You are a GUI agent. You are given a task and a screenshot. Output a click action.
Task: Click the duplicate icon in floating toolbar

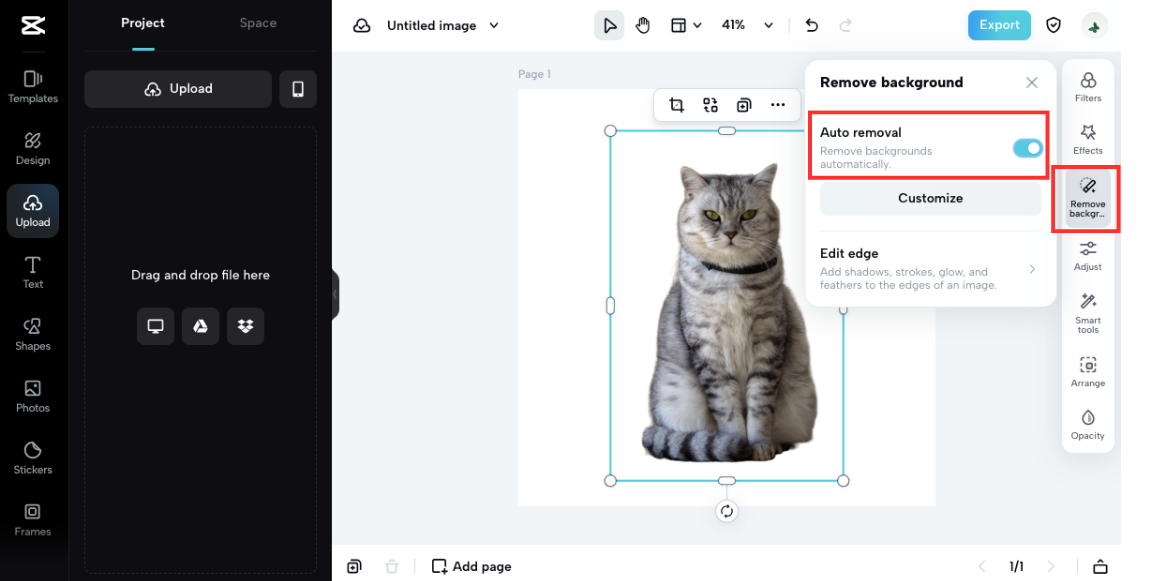tap(744, 105)
